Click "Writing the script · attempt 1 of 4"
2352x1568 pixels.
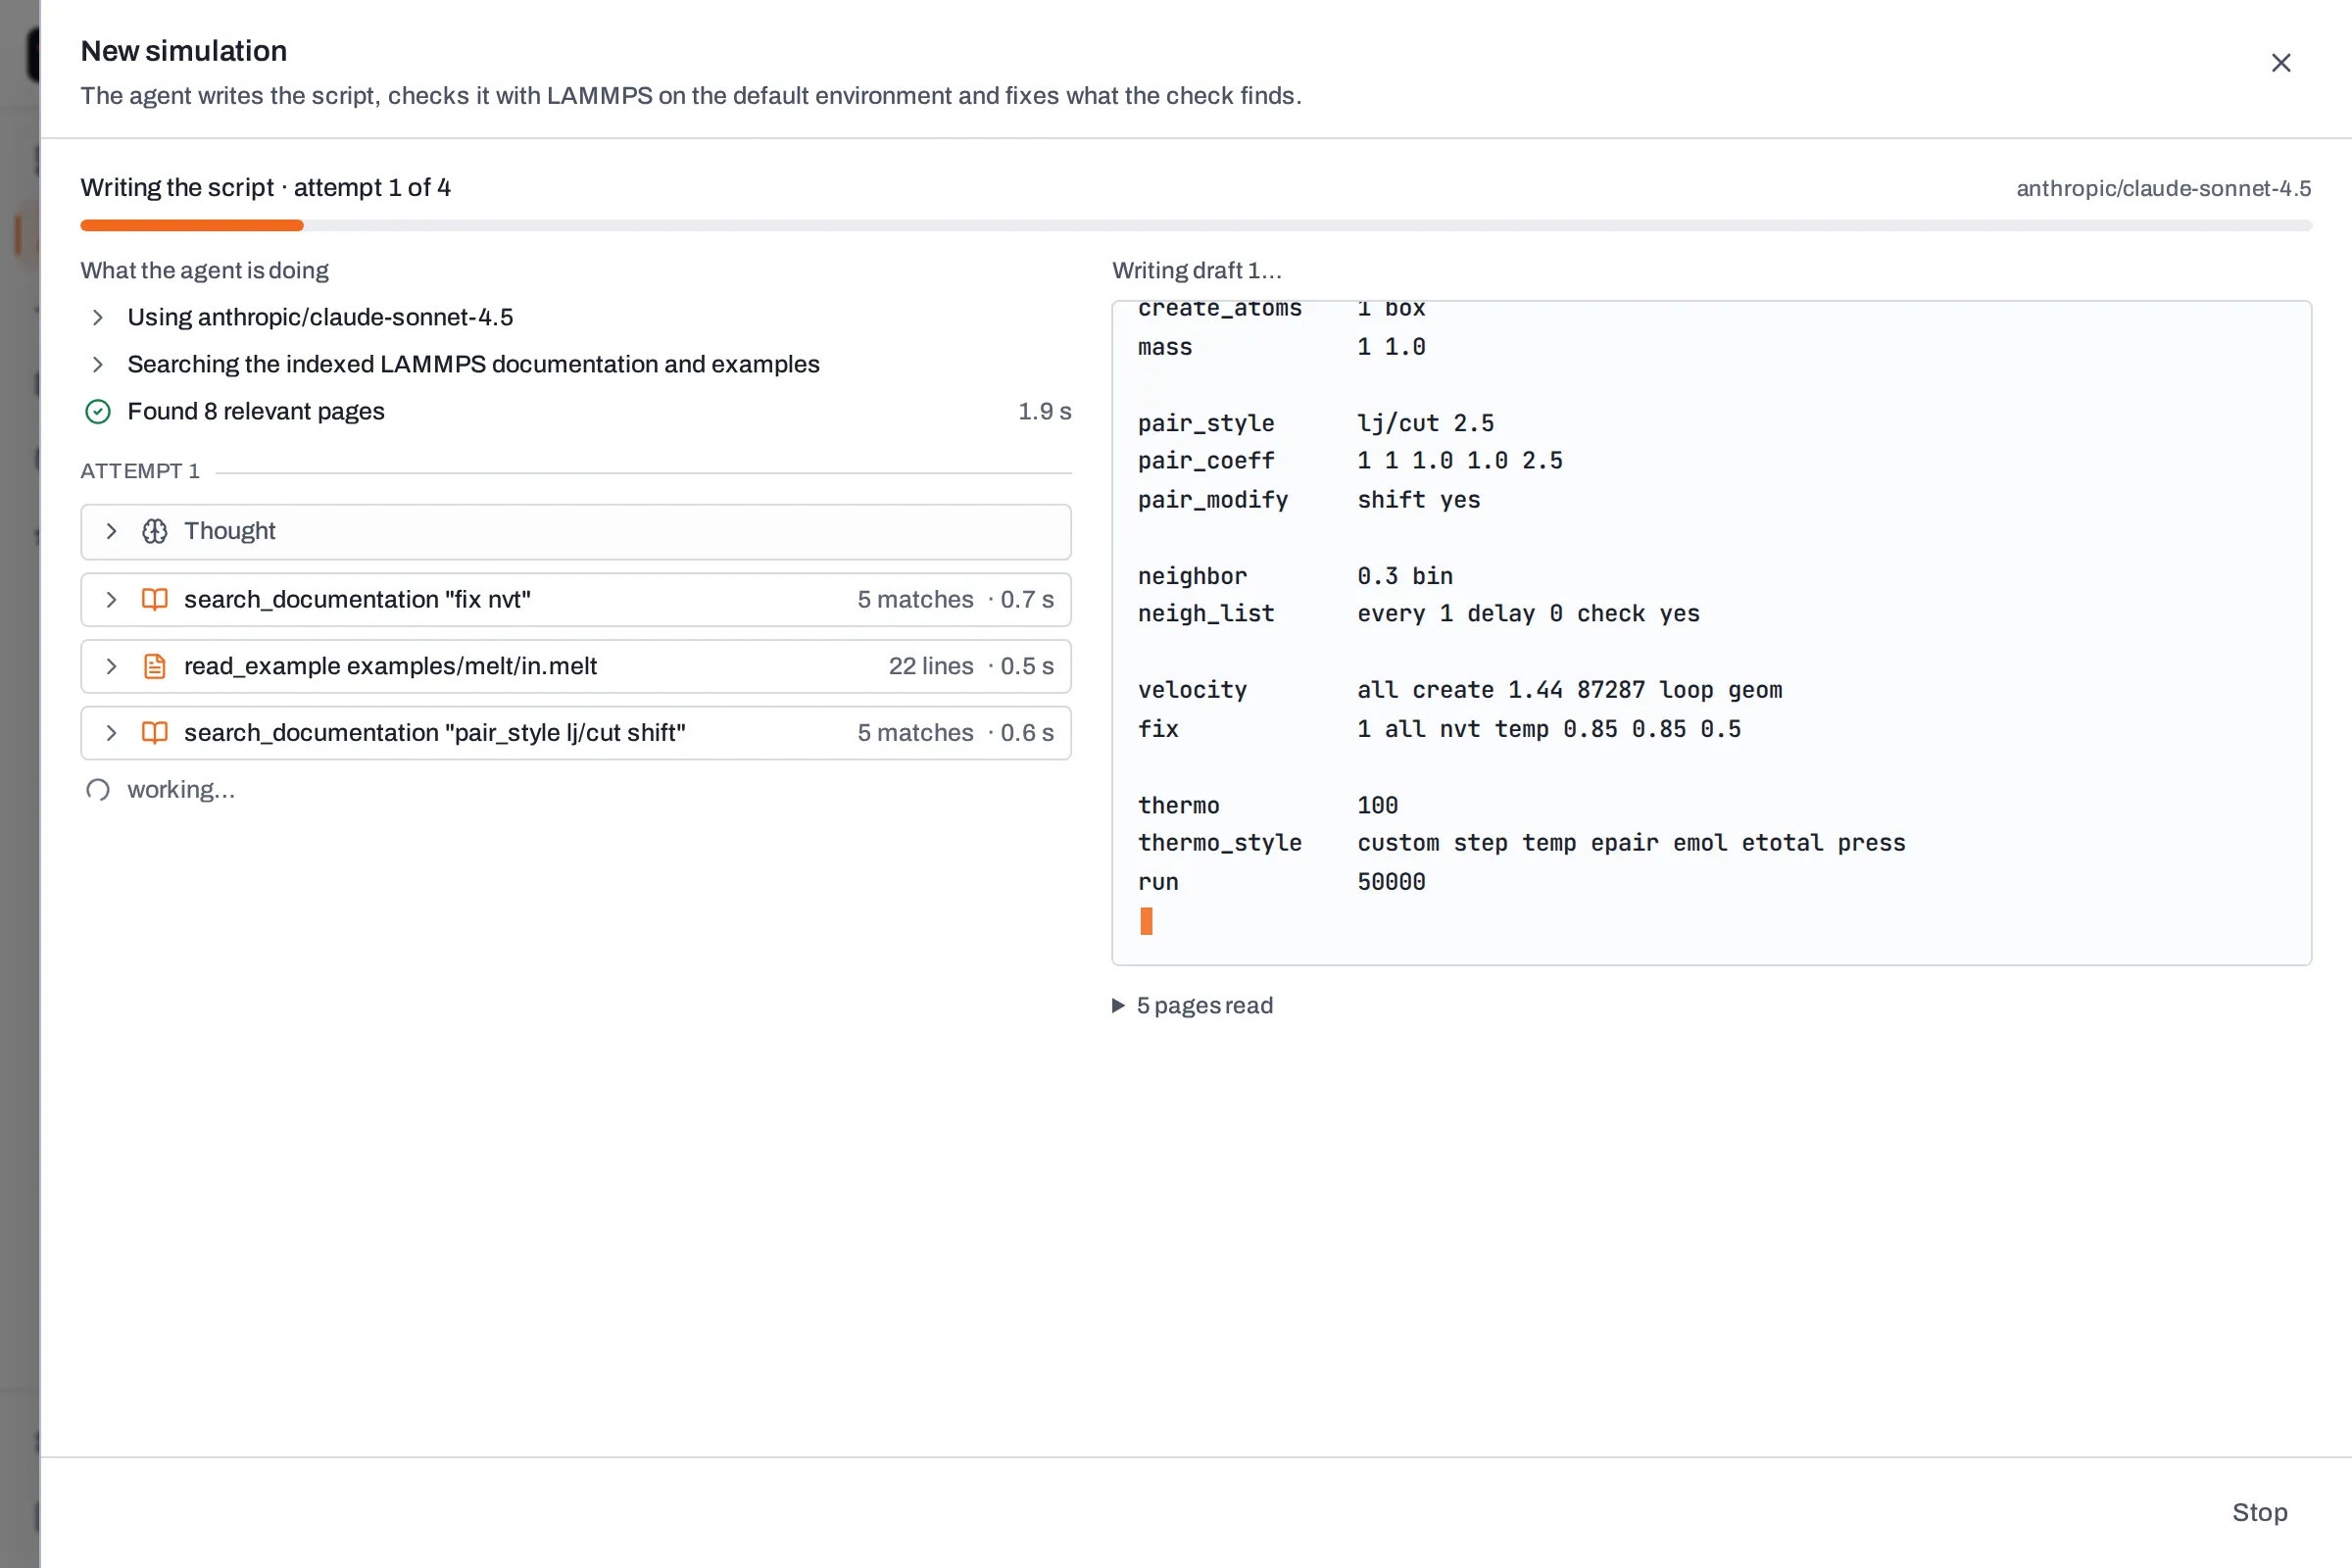click(x=265, y=187)
